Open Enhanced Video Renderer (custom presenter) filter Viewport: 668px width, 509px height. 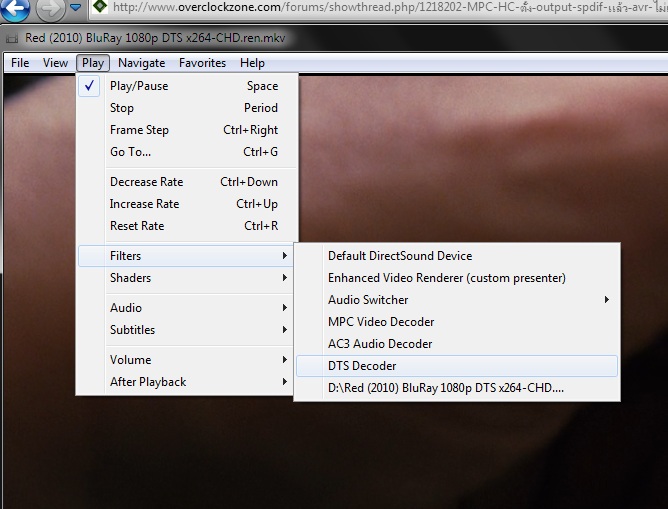[x=457, y=278]
